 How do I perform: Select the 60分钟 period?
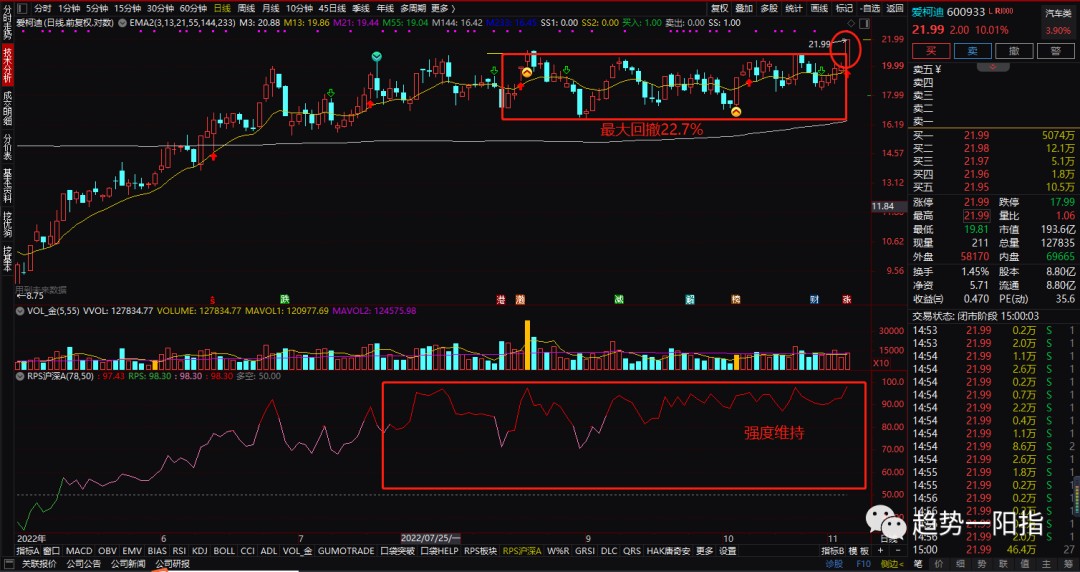(x=193, y=8)
